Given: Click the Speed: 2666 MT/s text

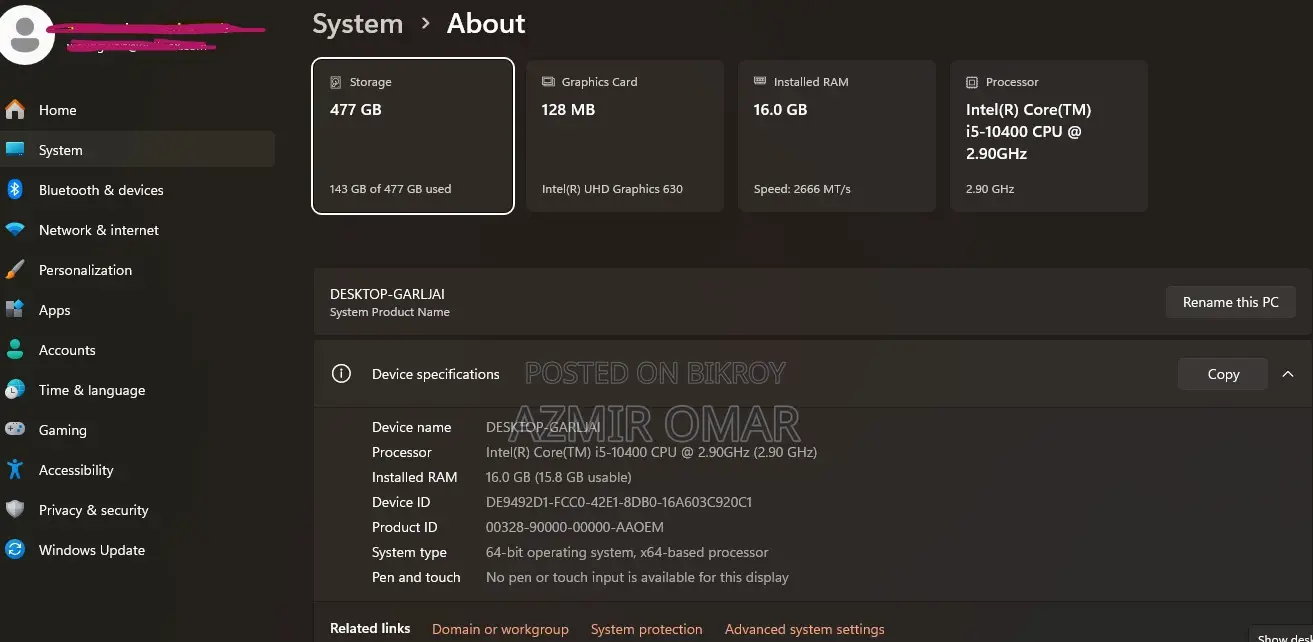Looking at the screenshot, I should (802, 189).
